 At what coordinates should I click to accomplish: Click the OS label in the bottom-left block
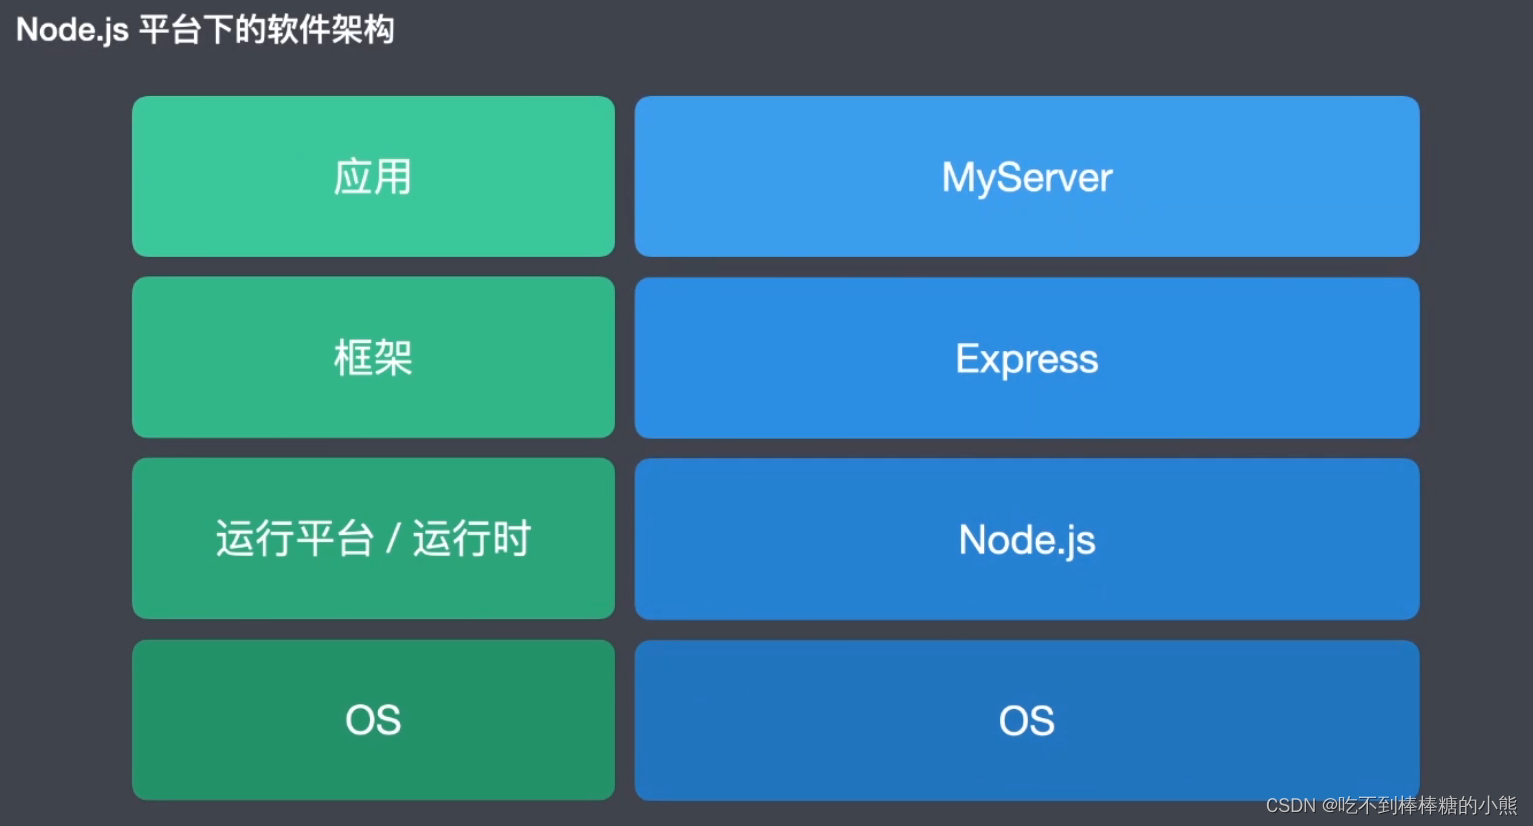373,720
